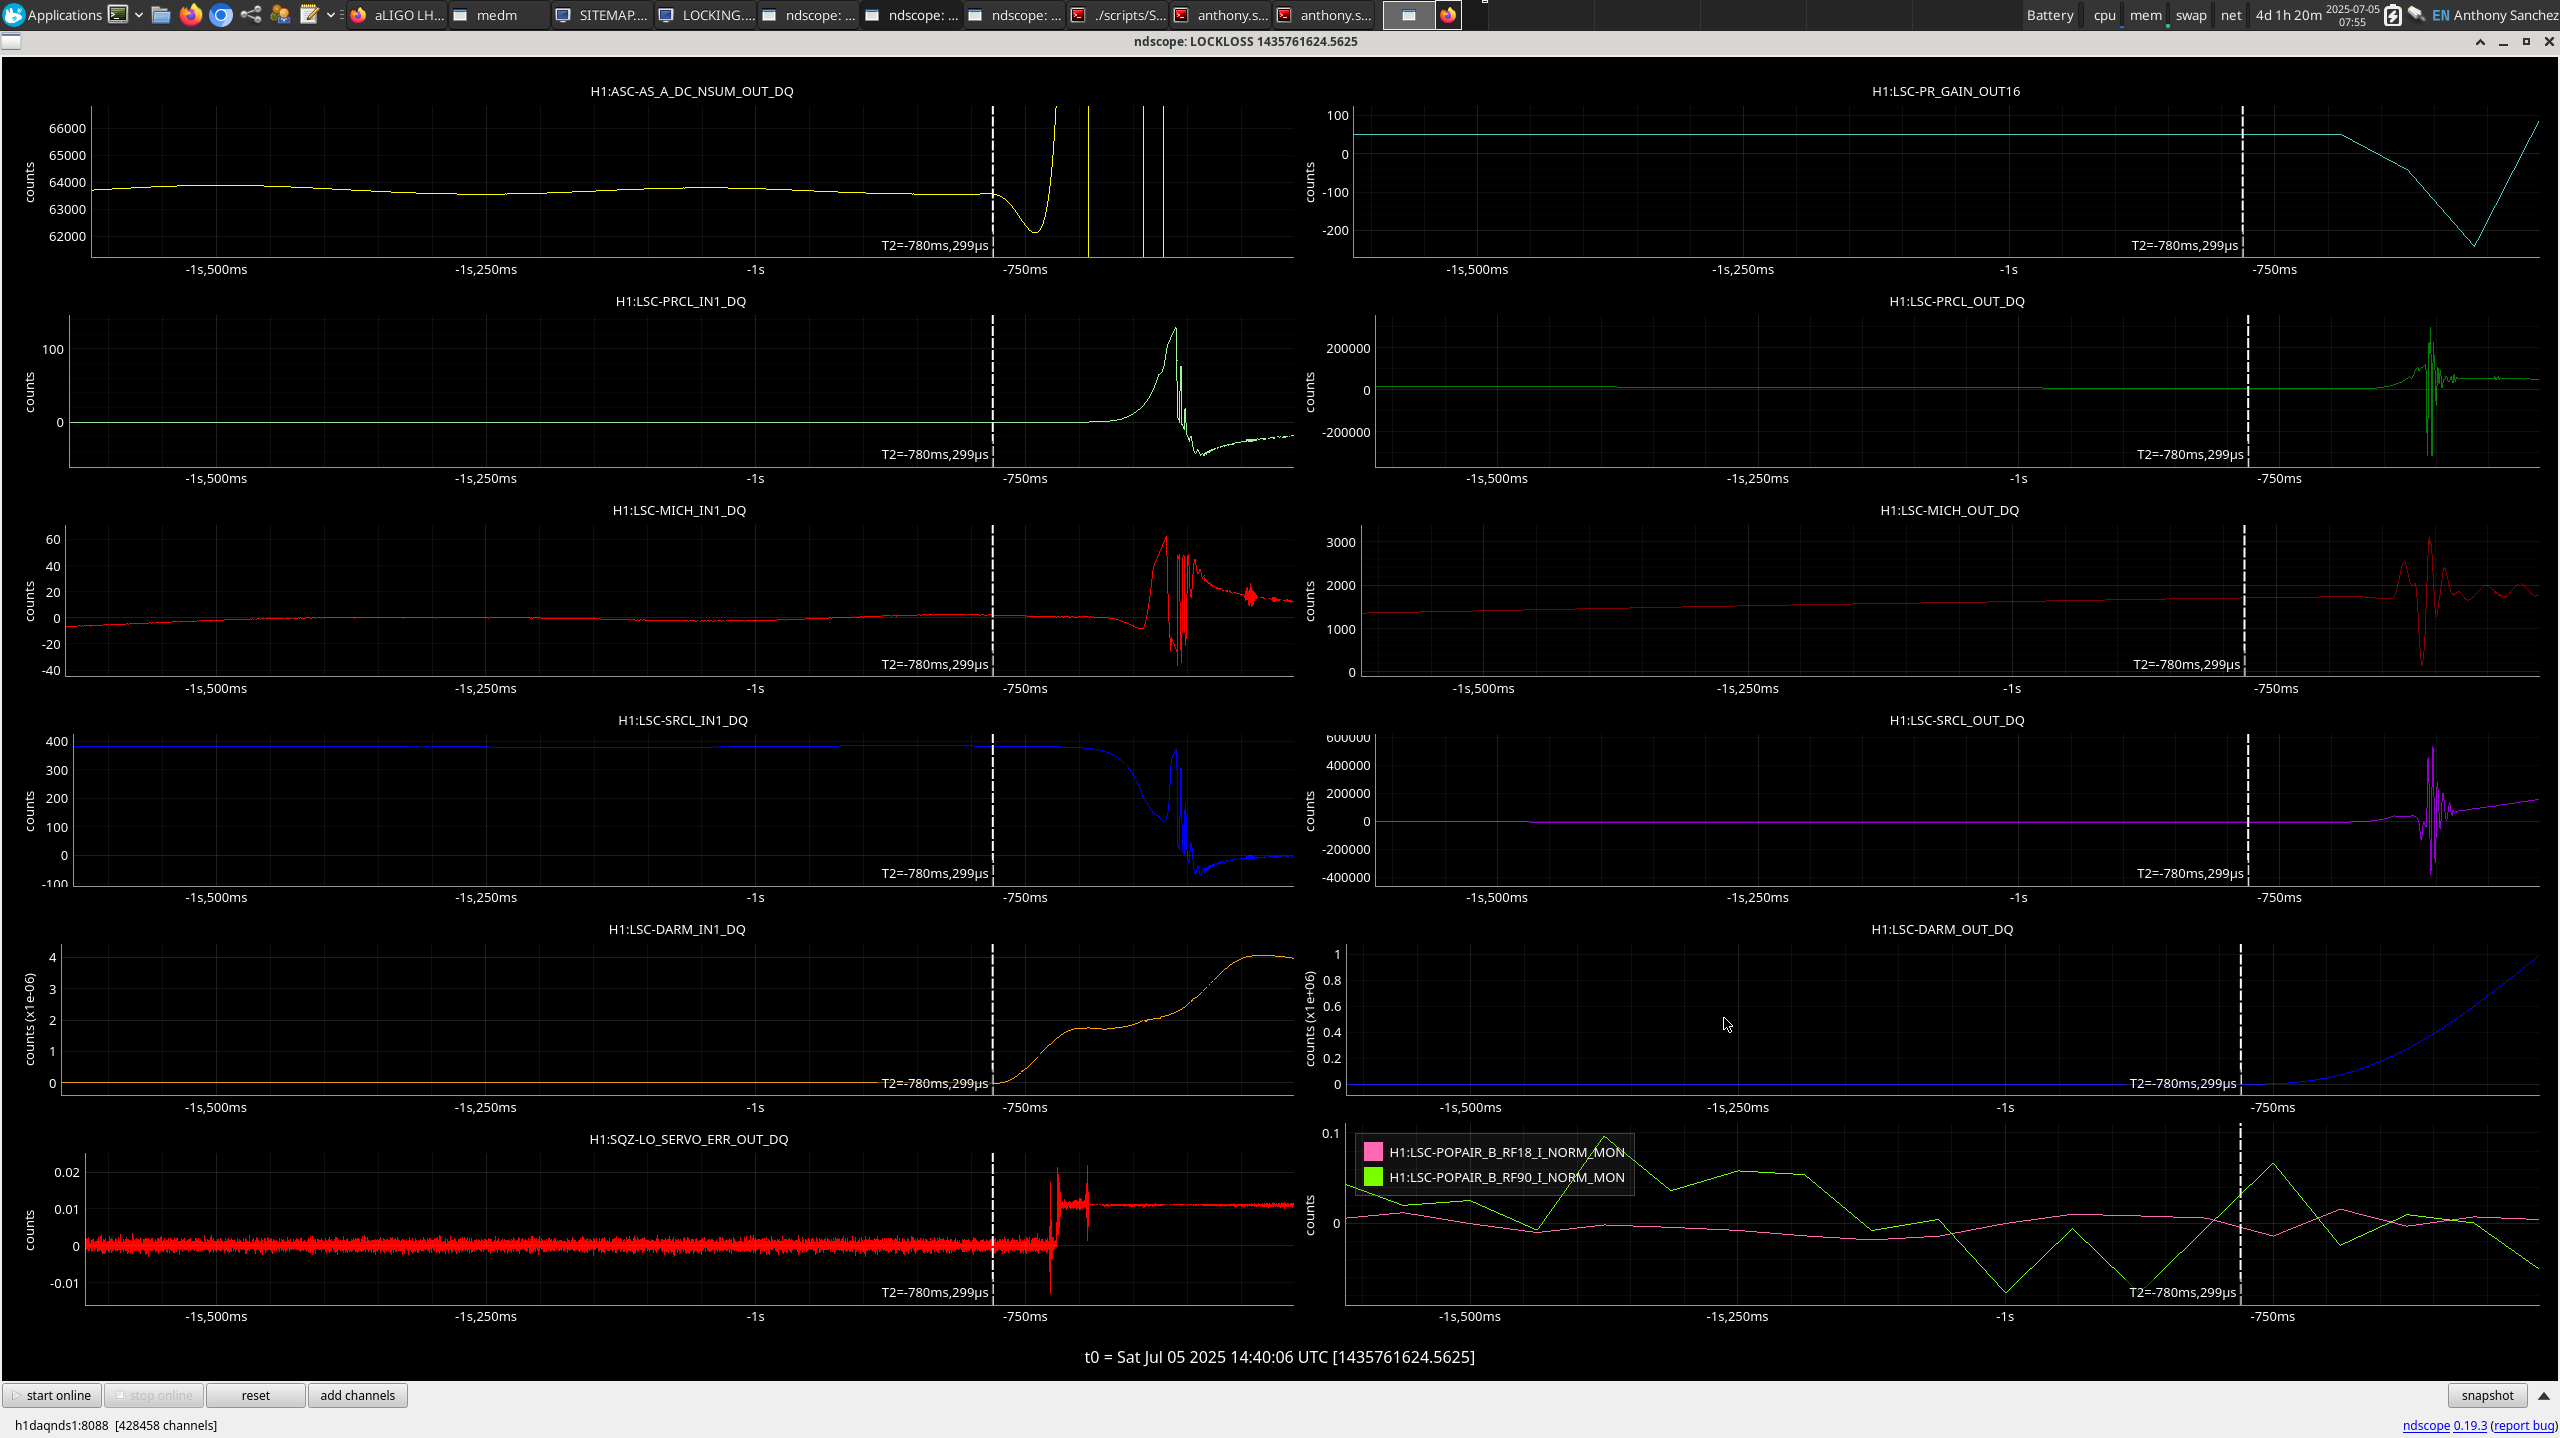Open the Applications menu

point(53,15)
